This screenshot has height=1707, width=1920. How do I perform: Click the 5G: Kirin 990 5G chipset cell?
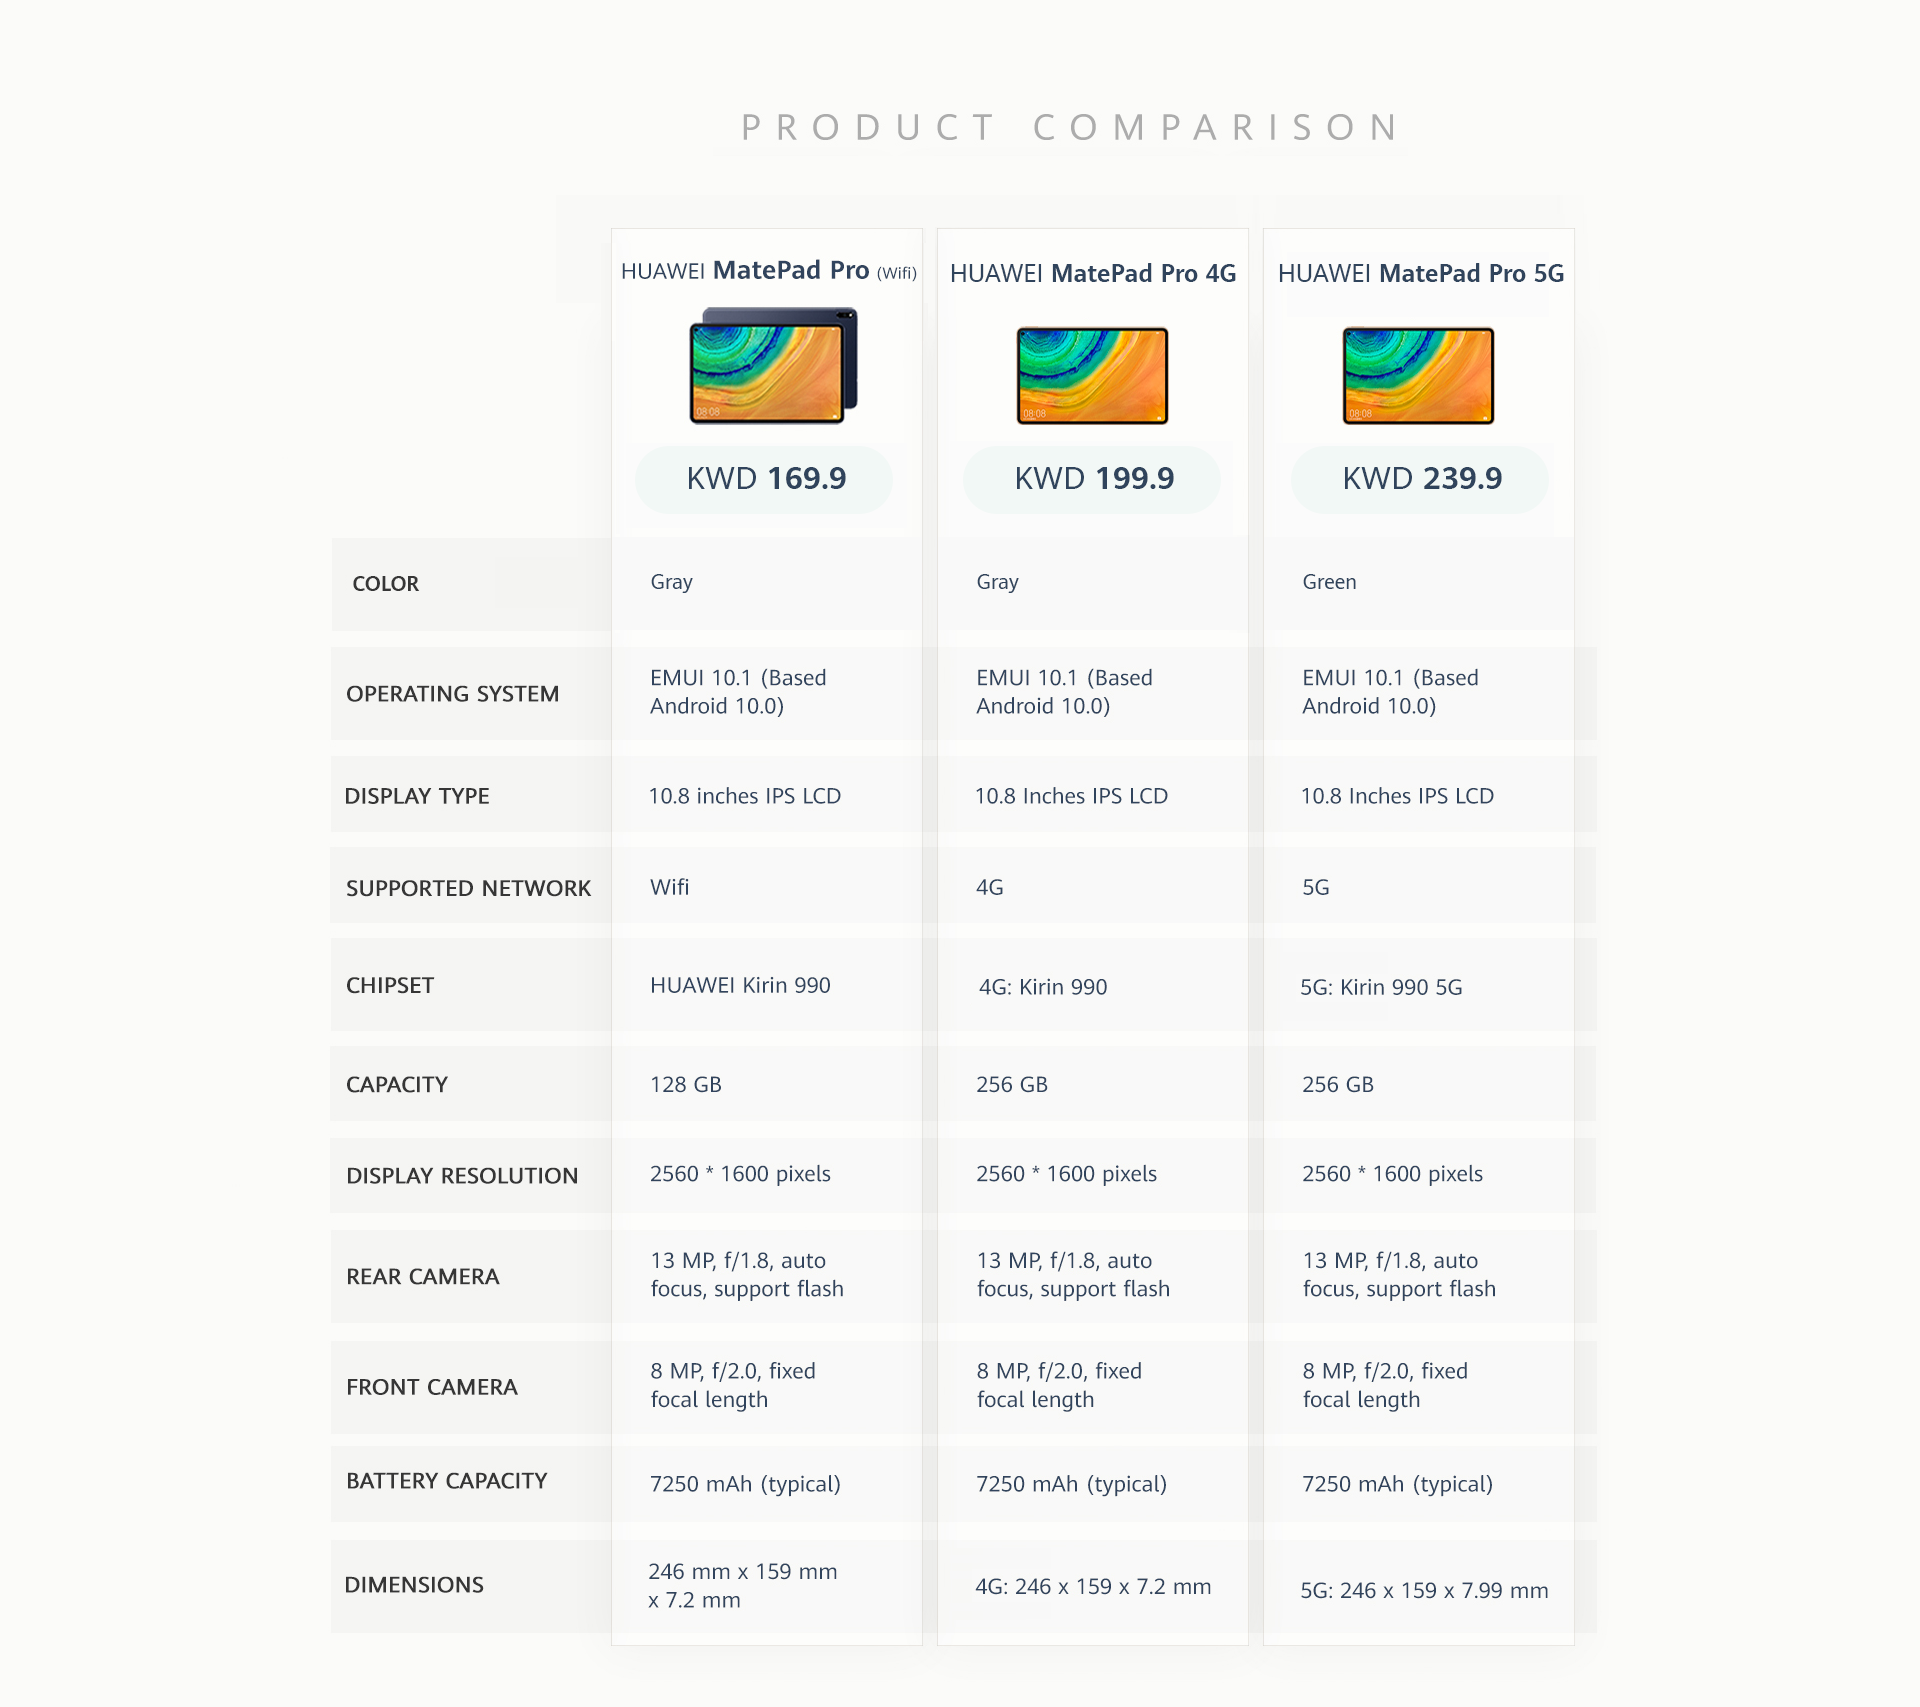1381,988
